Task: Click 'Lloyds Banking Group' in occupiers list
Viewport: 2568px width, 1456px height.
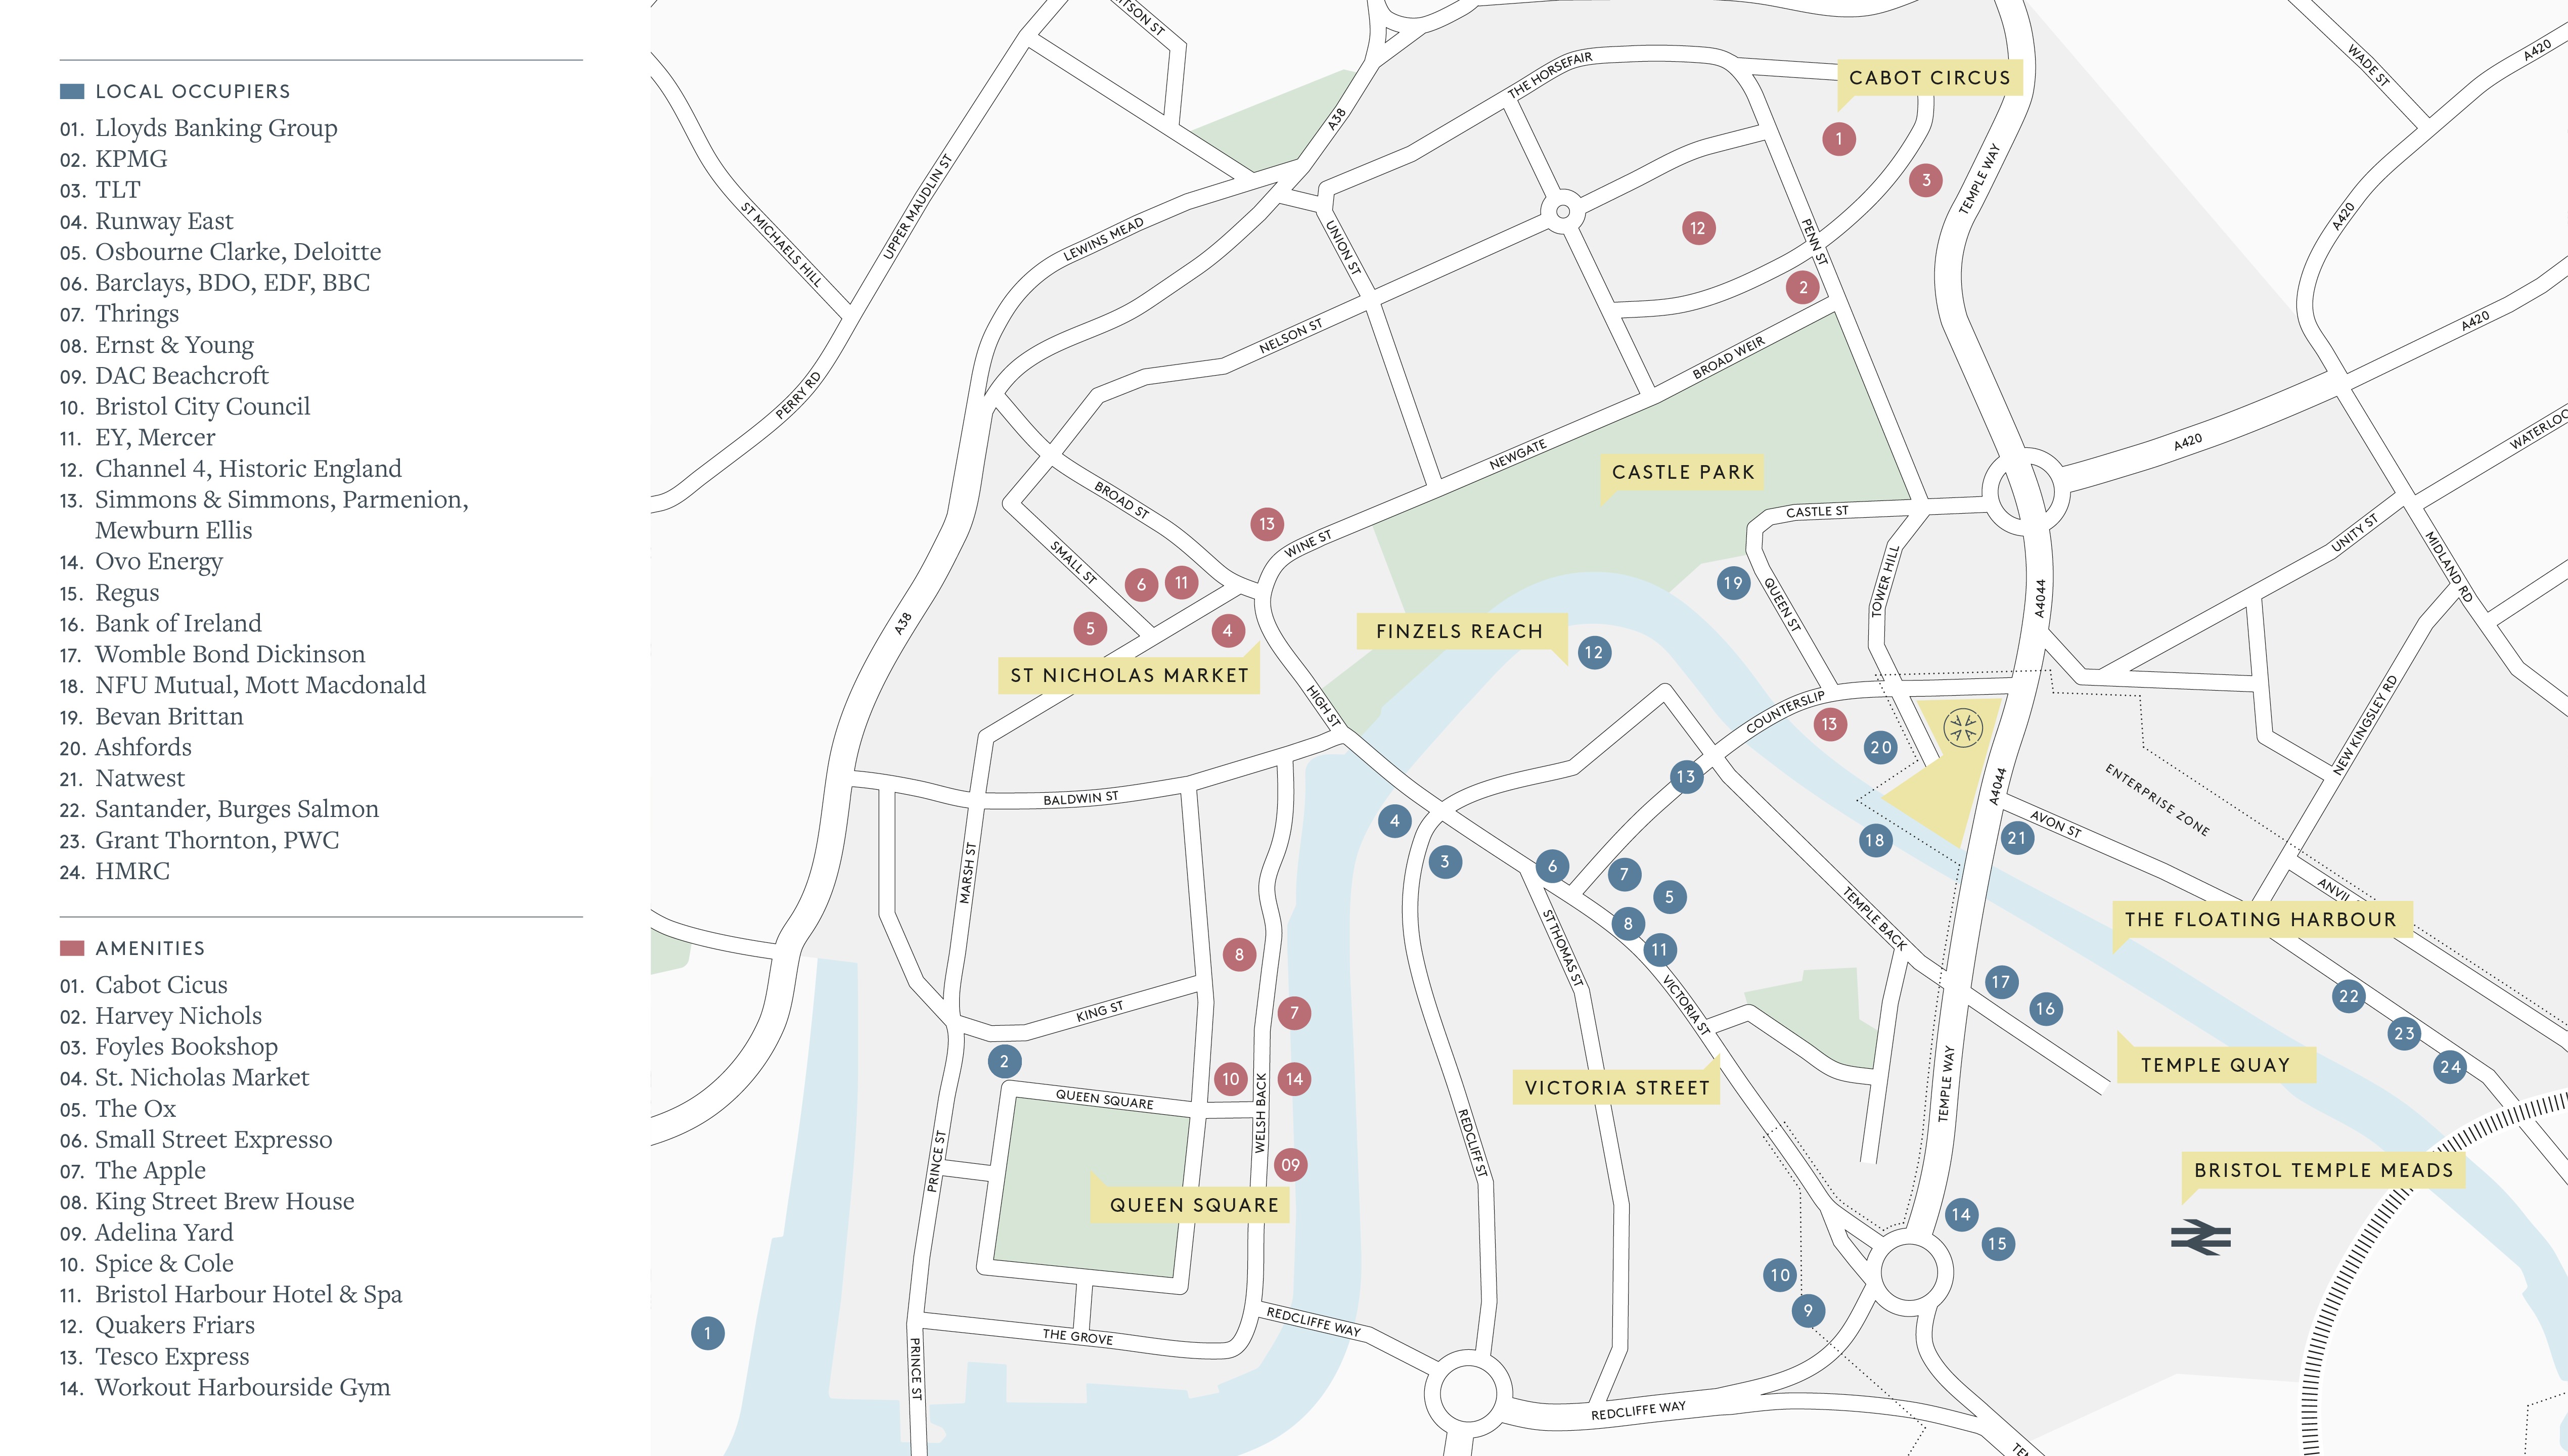Action: point(216,129)
